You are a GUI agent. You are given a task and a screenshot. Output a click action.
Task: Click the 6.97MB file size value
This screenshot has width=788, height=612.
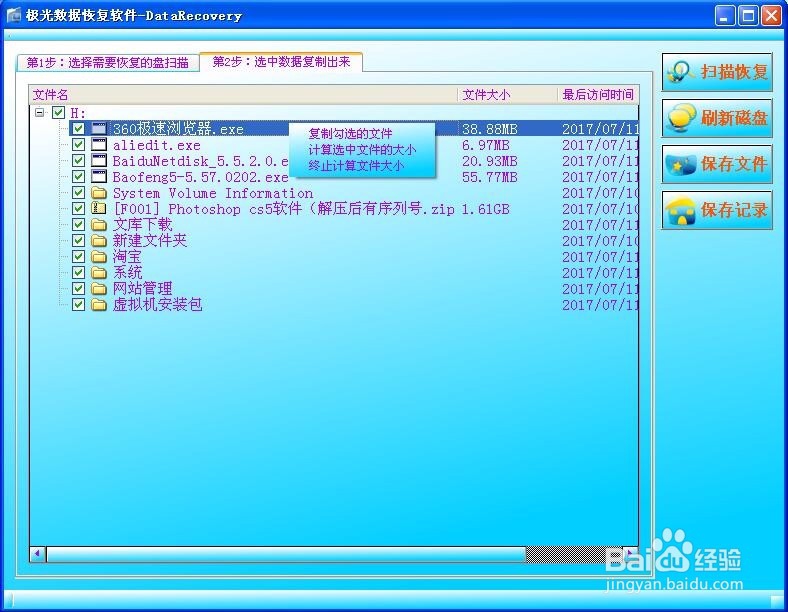pos(485,145)
